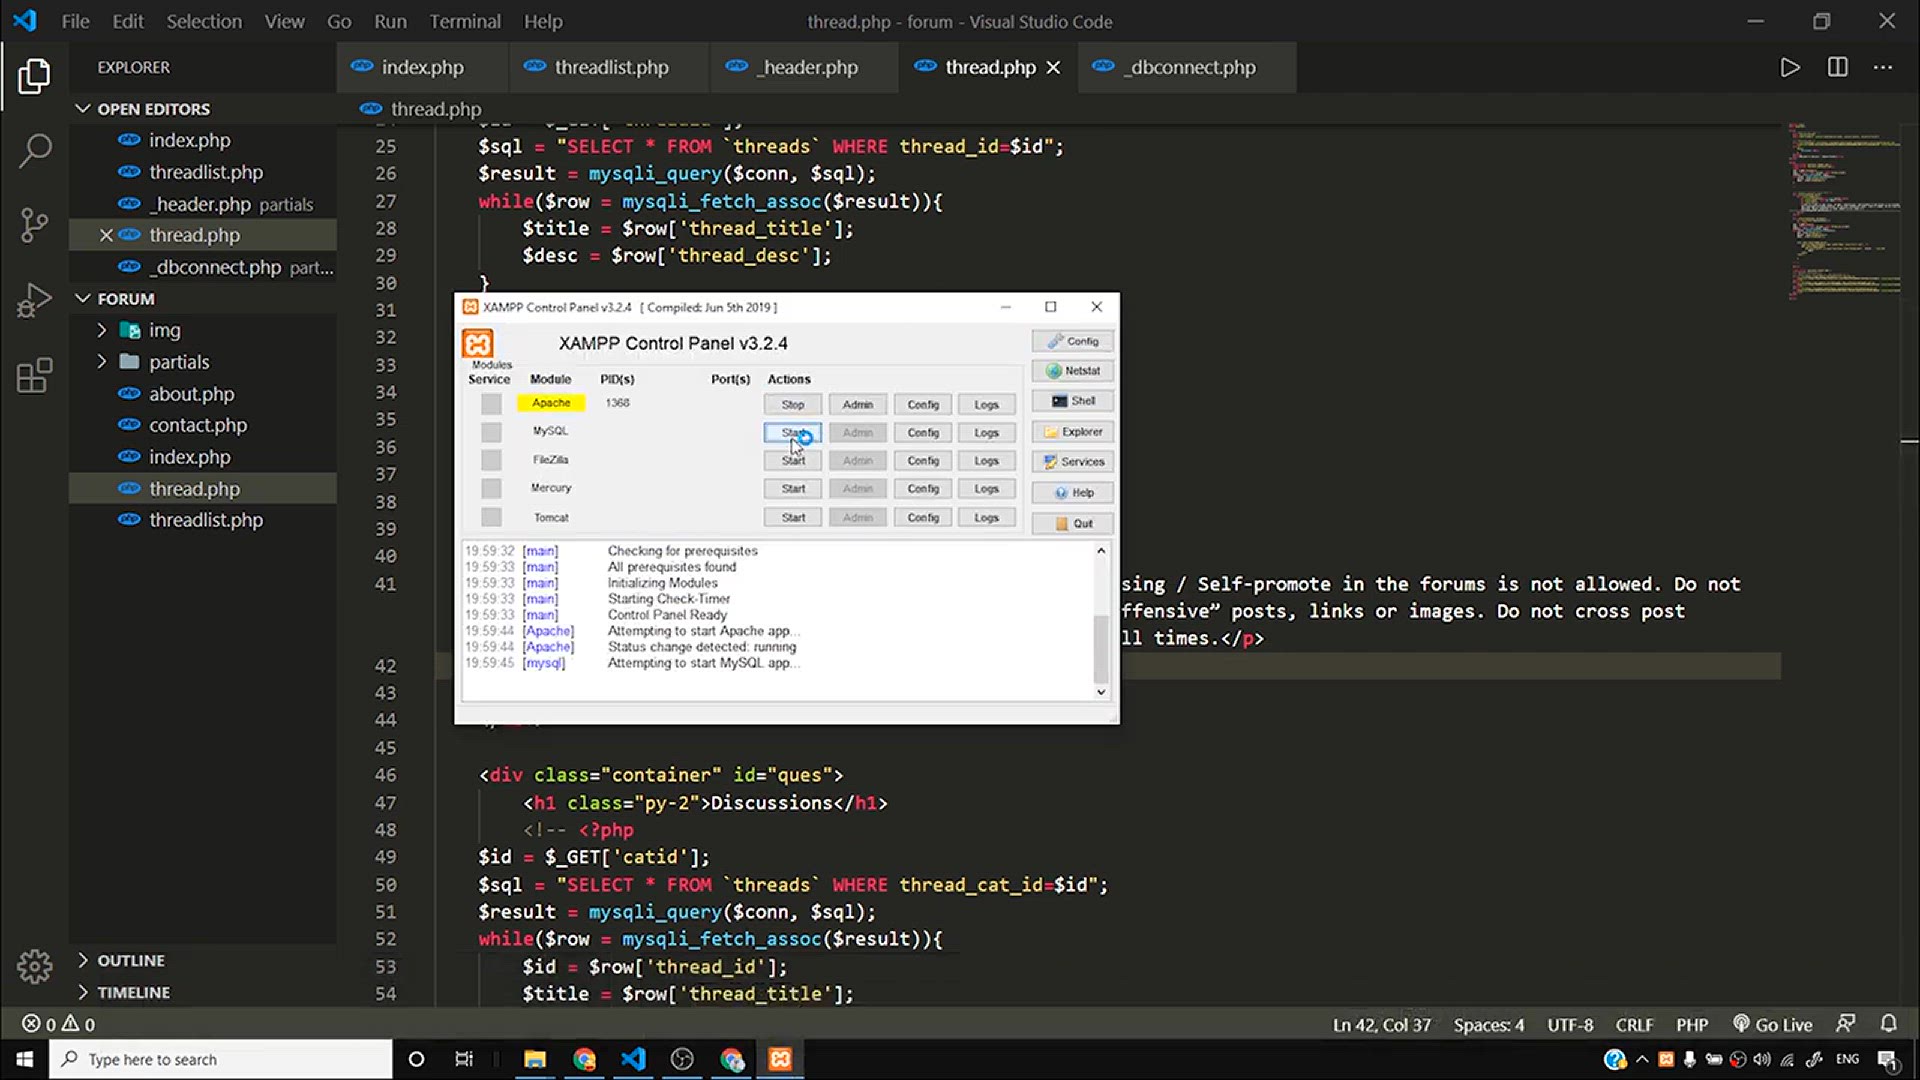Start the MySQL module

[793, 433]
